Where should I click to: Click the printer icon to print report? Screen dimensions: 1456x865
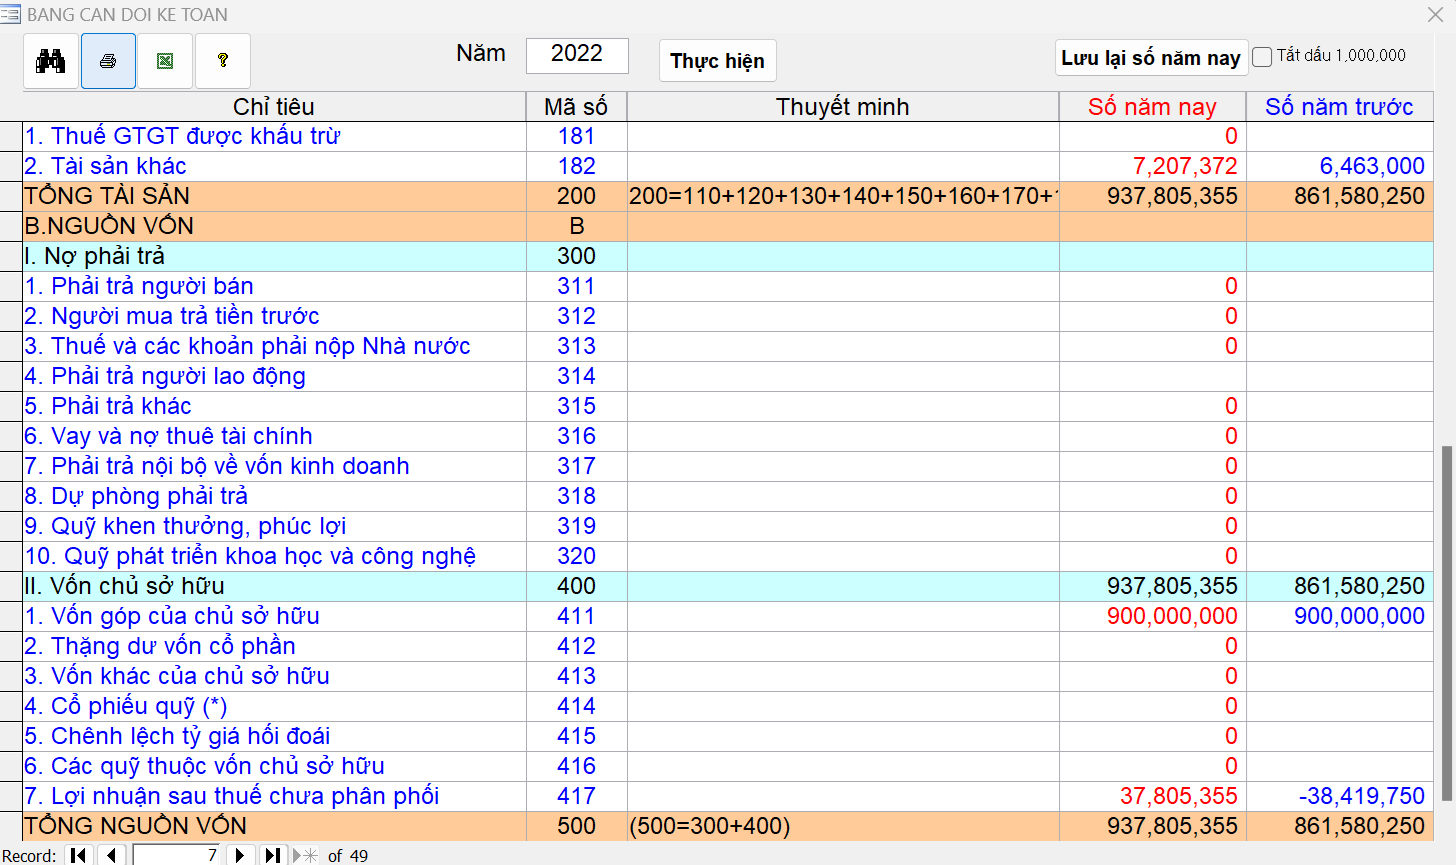tap(108, 61)
